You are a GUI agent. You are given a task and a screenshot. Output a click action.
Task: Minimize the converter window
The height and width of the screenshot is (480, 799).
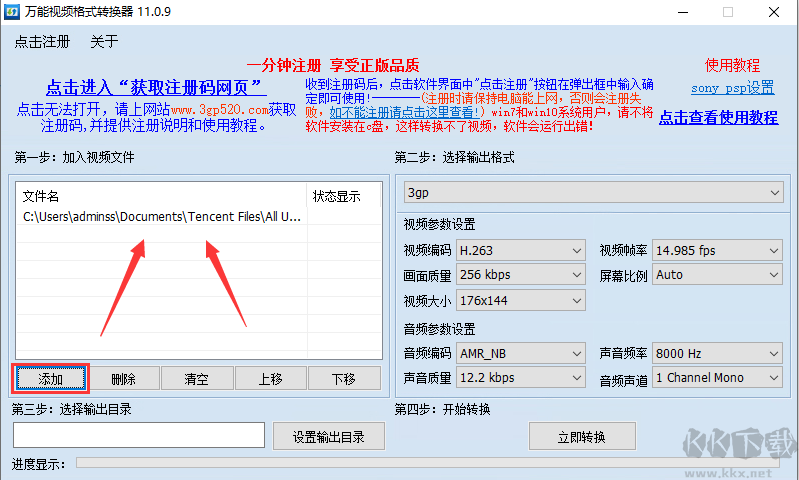pyautogui.click(x=683, y=12)
